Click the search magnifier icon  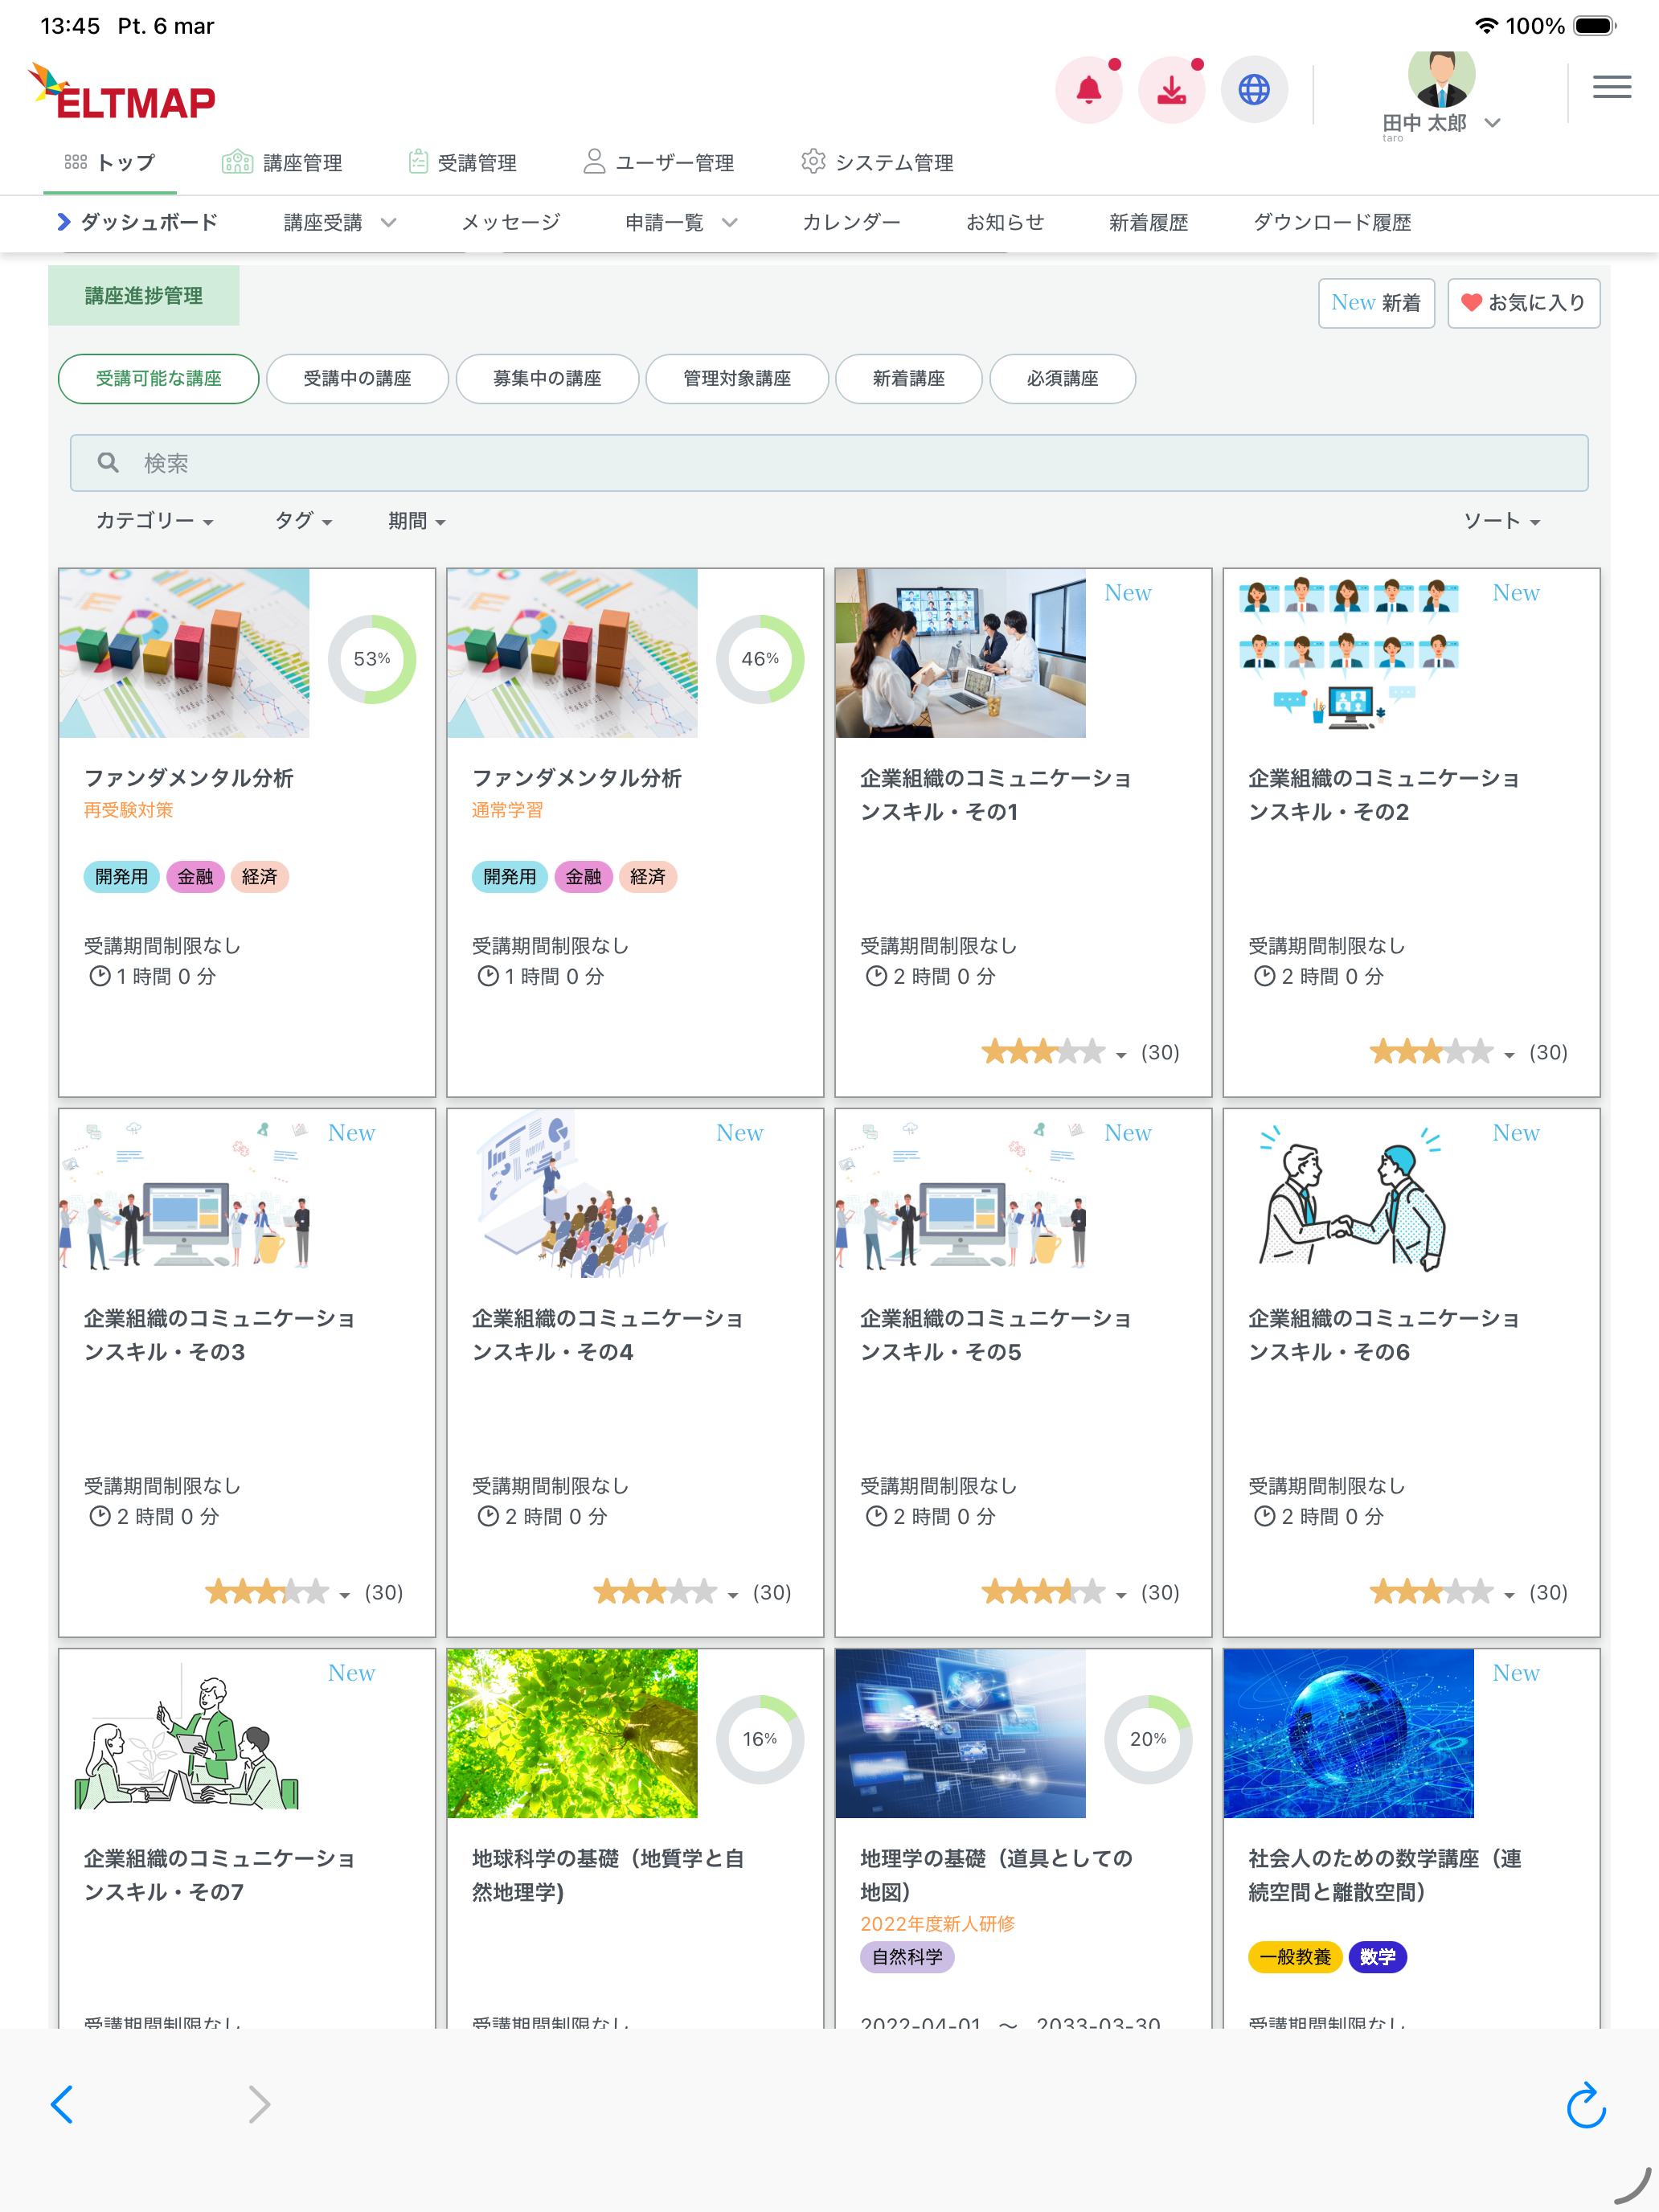click(x=108, y=462)
